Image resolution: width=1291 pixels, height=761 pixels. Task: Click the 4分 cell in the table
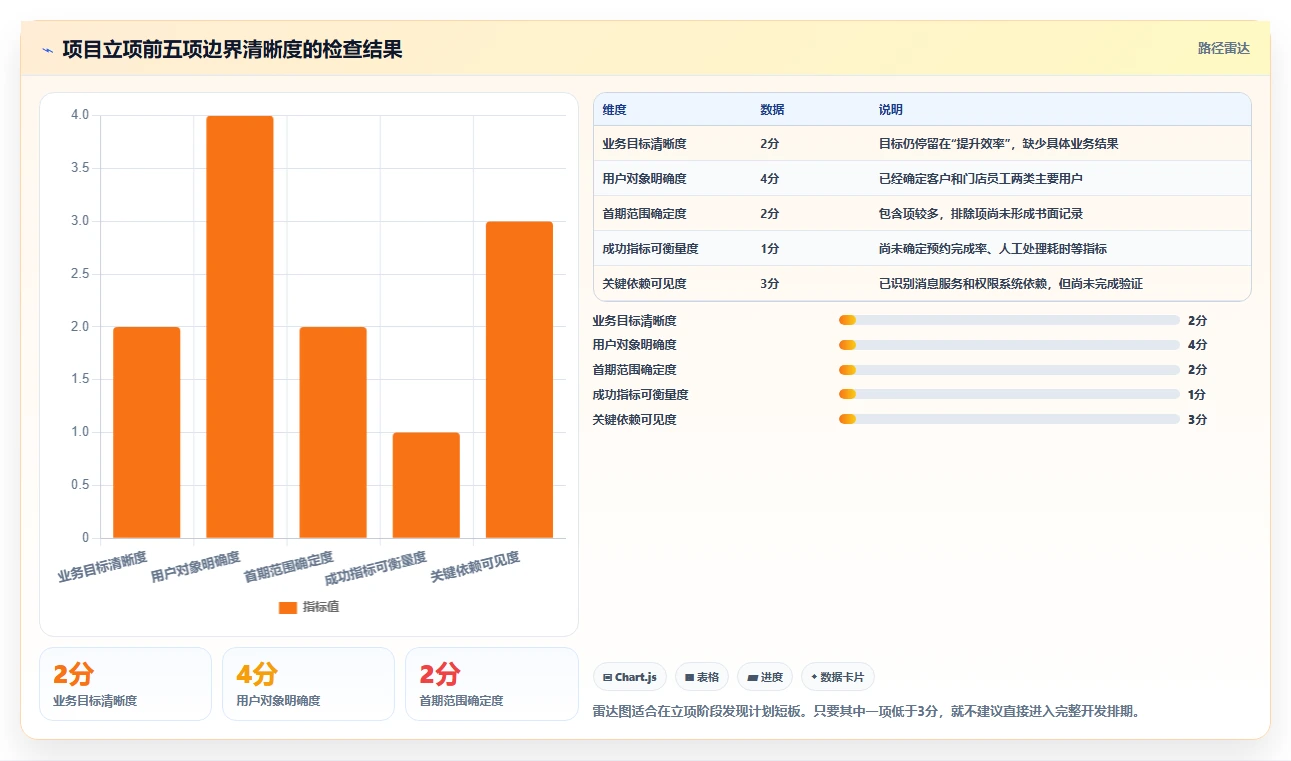(x=769, y=178)
